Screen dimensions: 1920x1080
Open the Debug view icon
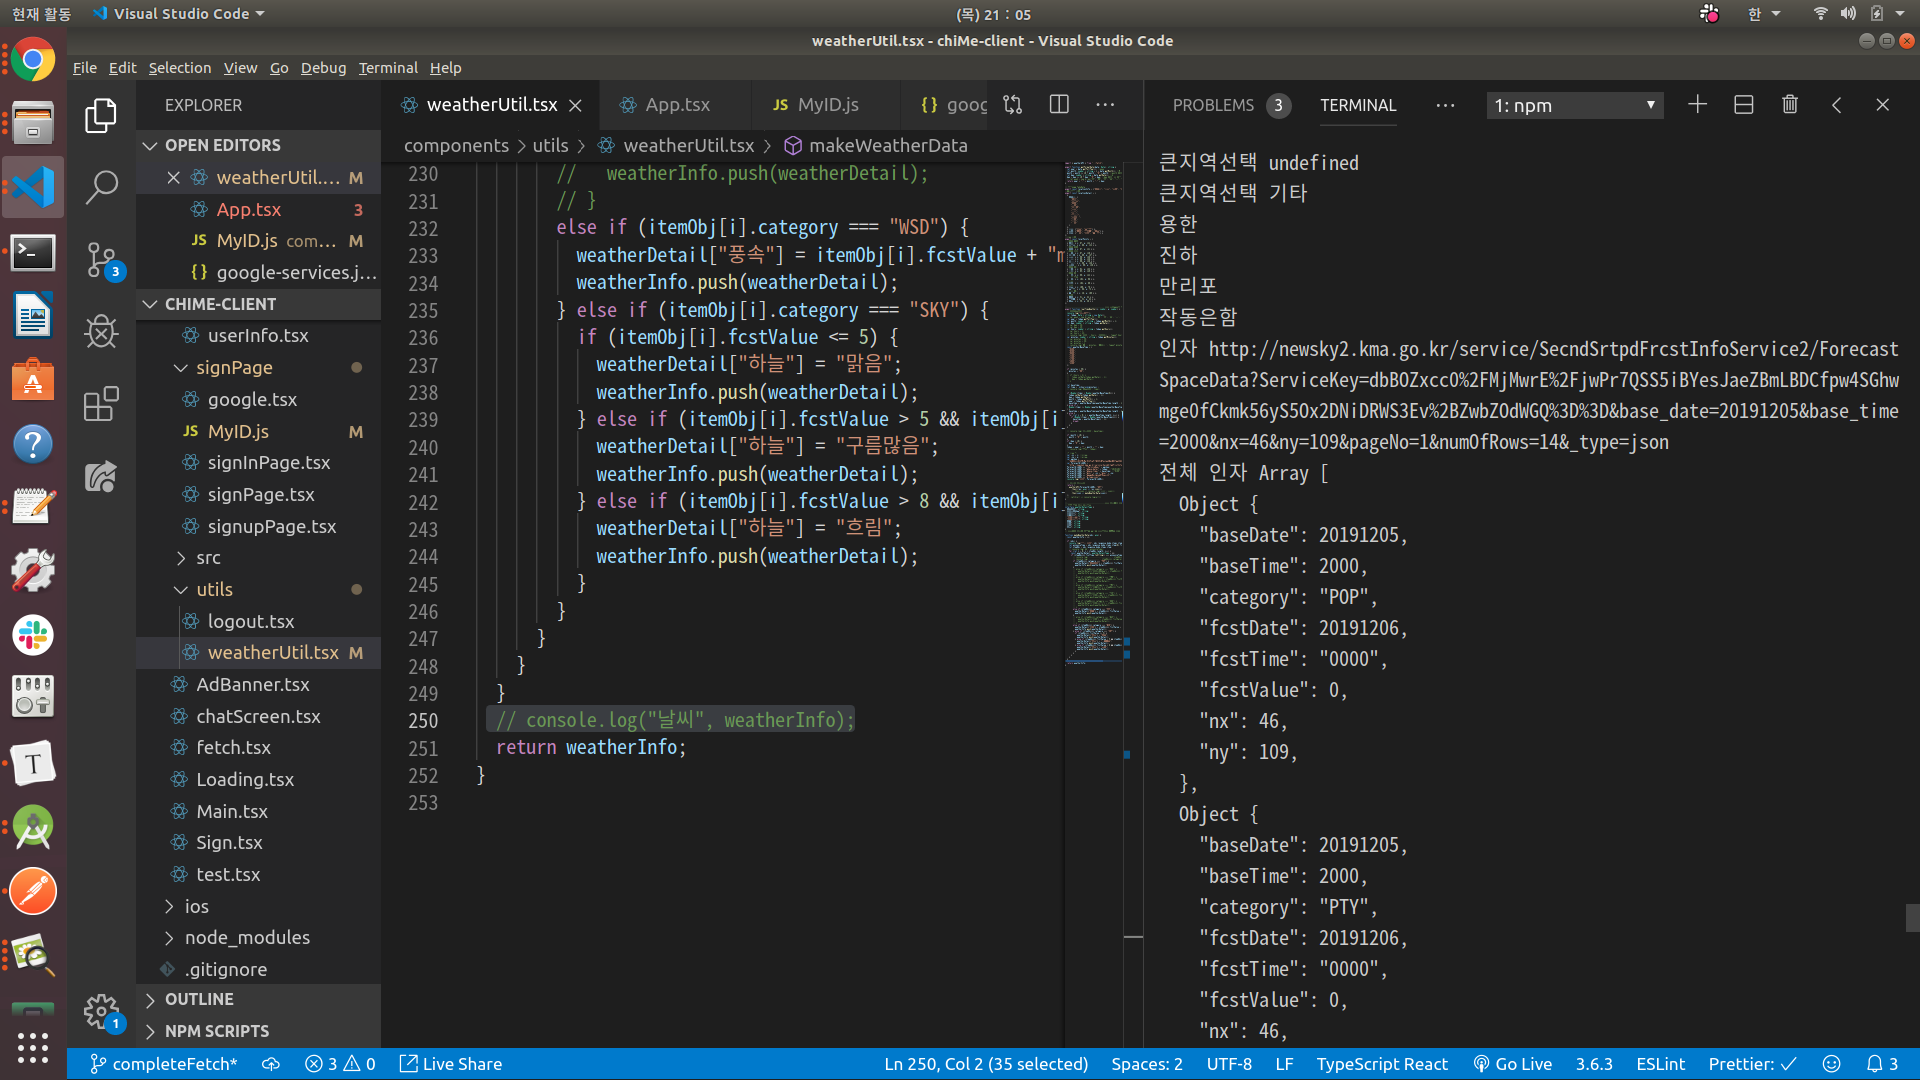tap(101, 332)
